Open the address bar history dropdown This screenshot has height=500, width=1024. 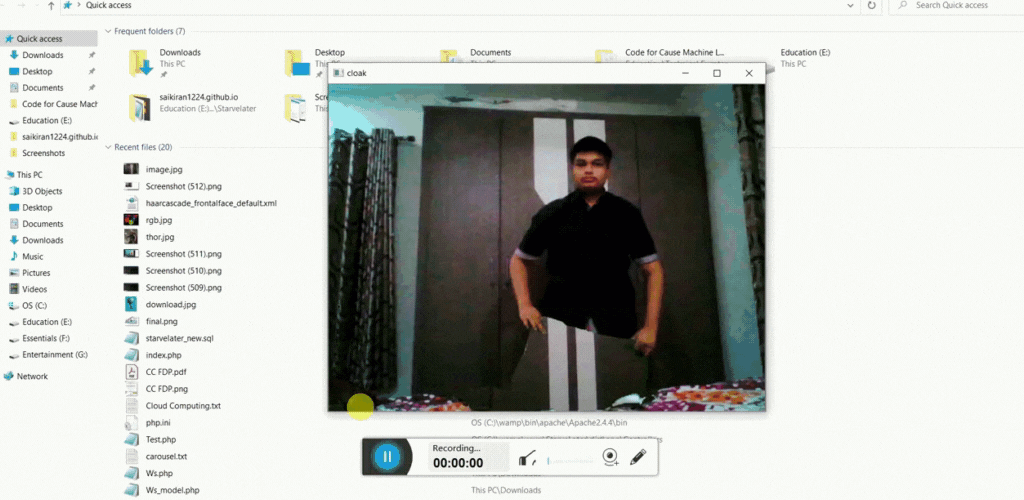click(x=849, y=5)
